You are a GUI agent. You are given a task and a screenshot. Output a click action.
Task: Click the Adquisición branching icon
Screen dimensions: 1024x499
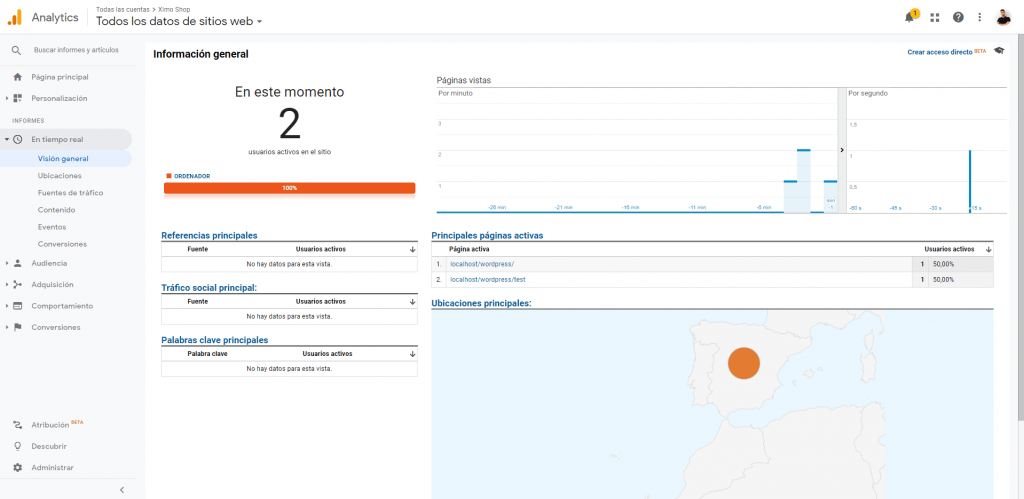pyautogui.click(x=18, y=285)
